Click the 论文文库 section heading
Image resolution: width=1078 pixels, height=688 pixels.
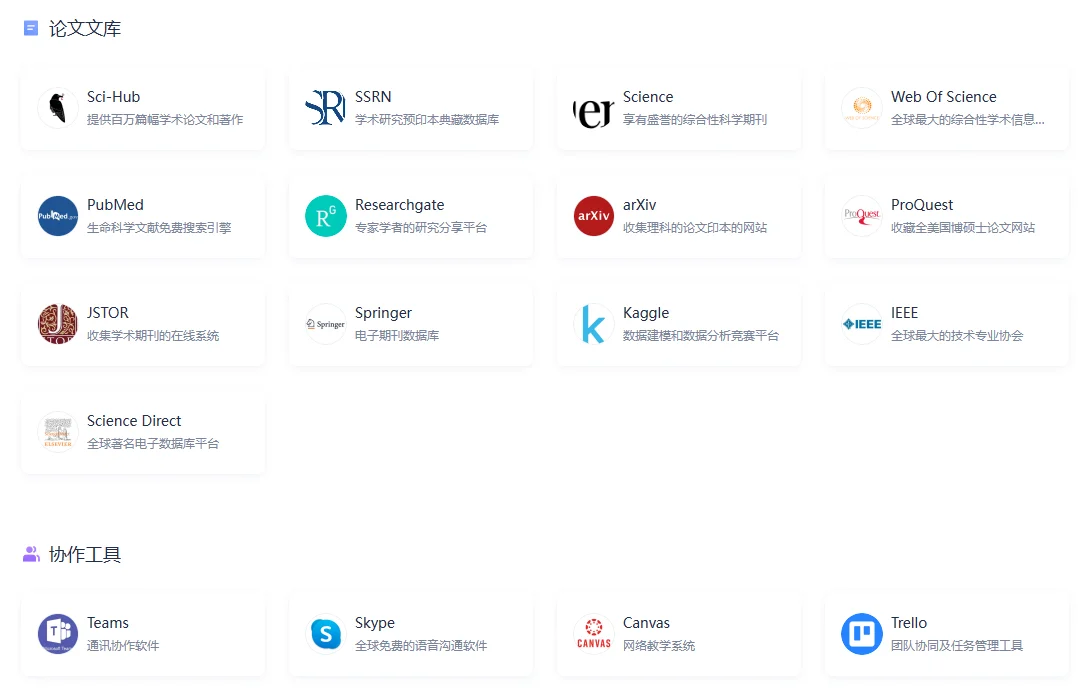point(85,28)
